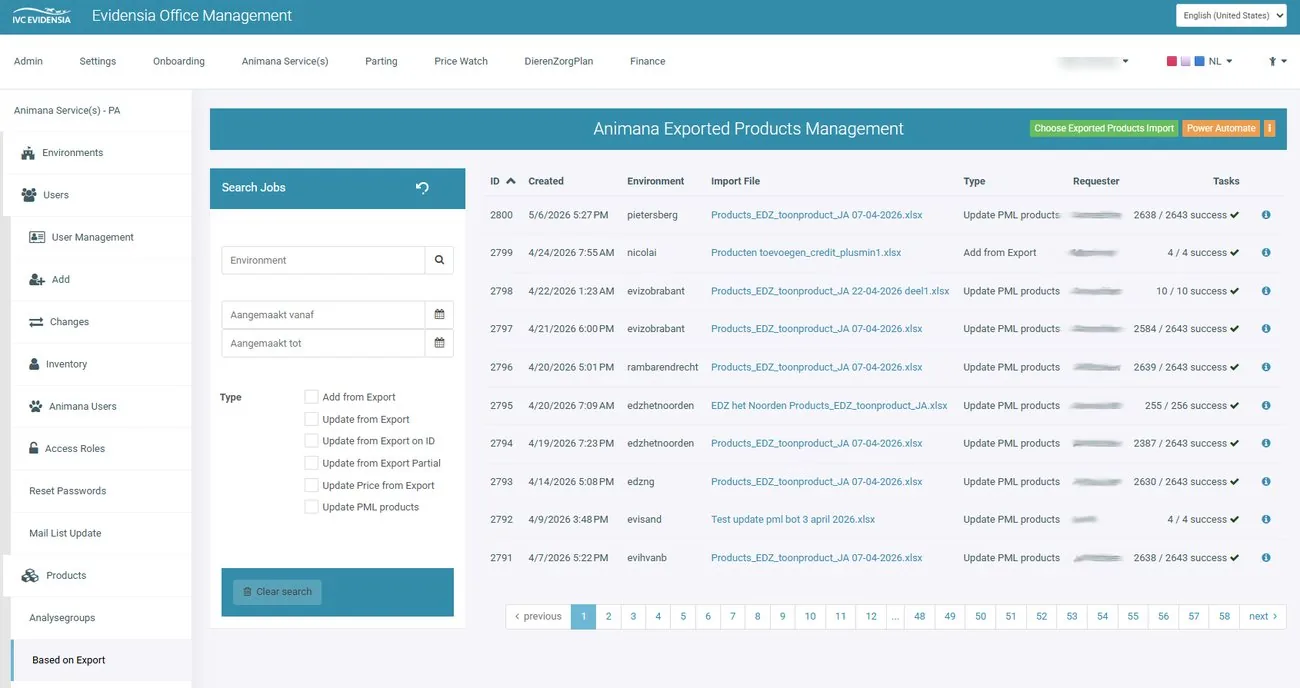This screenshot has width=1300, height=688.
Task: Open the person icon dropdown menu
Action: [x=1276, y=61]
